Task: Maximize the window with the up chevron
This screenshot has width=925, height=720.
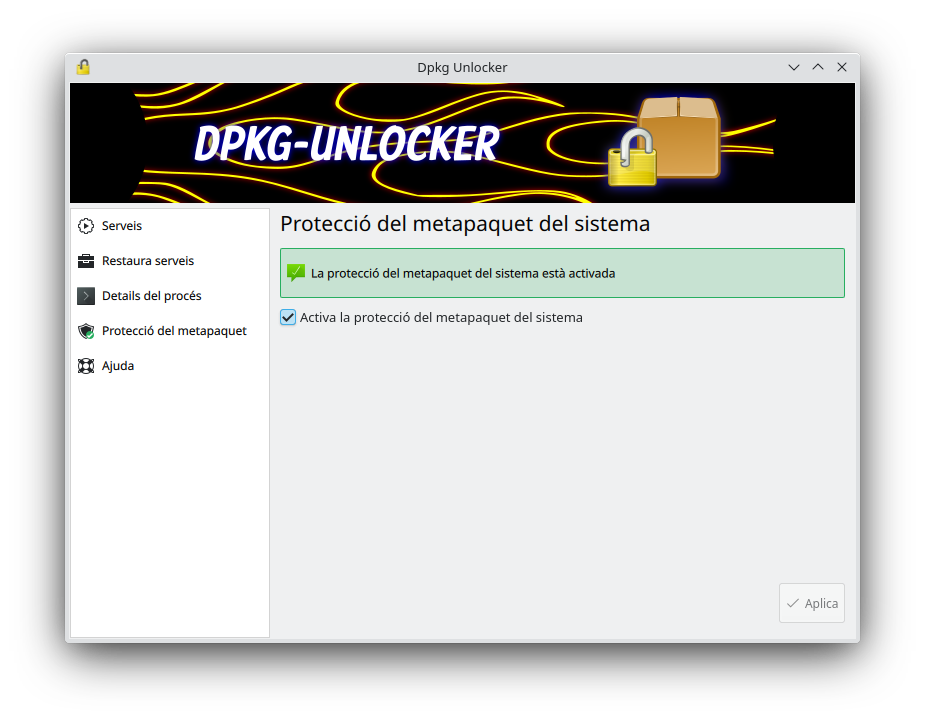Action: (x=818, y=67)
